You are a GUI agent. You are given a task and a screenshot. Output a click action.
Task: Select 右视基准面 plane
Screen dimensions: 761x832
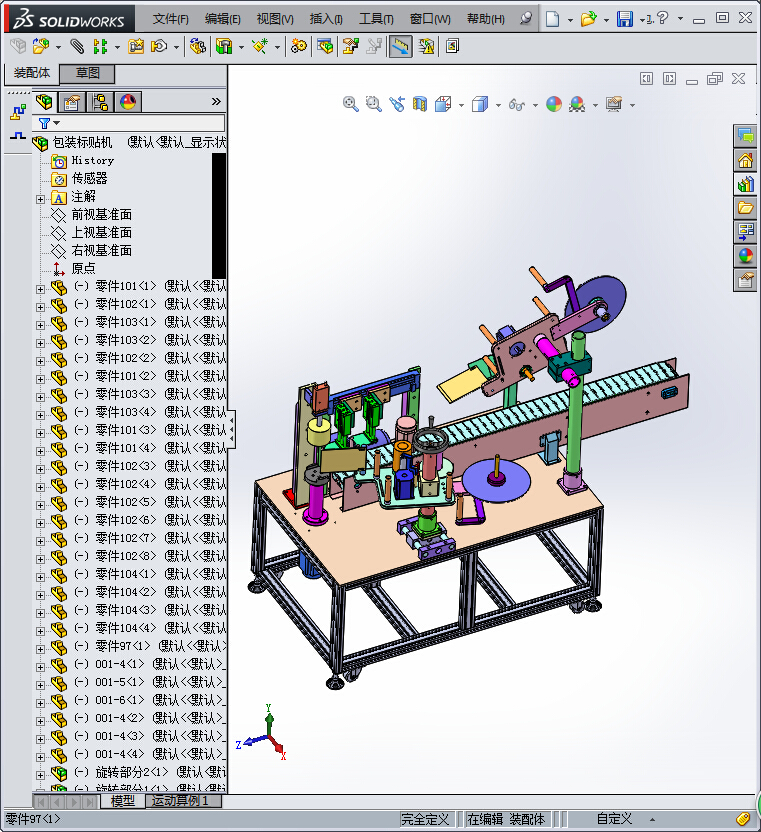coord(101,251)
